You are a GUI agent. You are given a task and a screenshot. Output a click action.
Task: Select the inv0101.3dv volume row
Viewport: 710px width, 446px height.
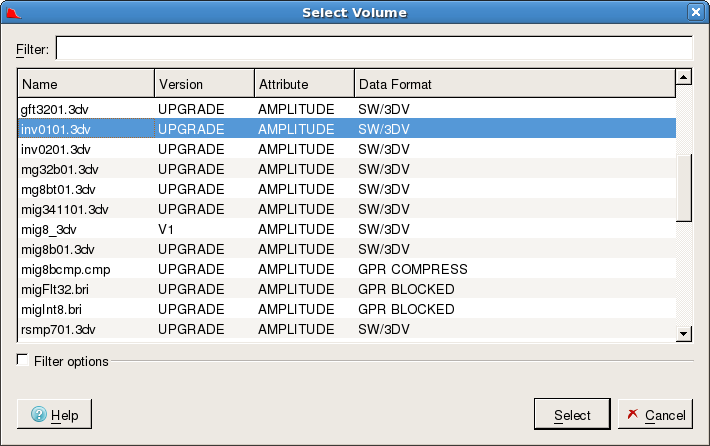tap(347, 129)
